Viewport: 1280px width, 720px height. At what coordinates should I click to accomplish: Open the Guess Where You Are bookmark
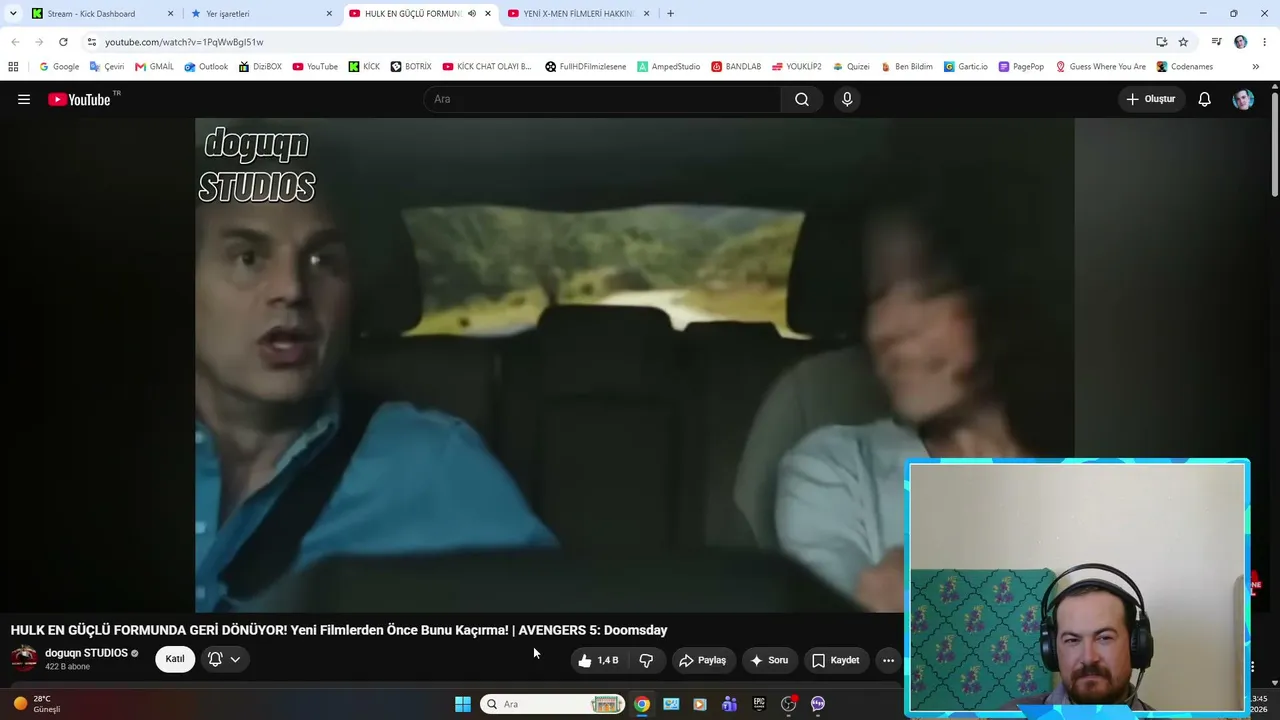[1101, 67]
